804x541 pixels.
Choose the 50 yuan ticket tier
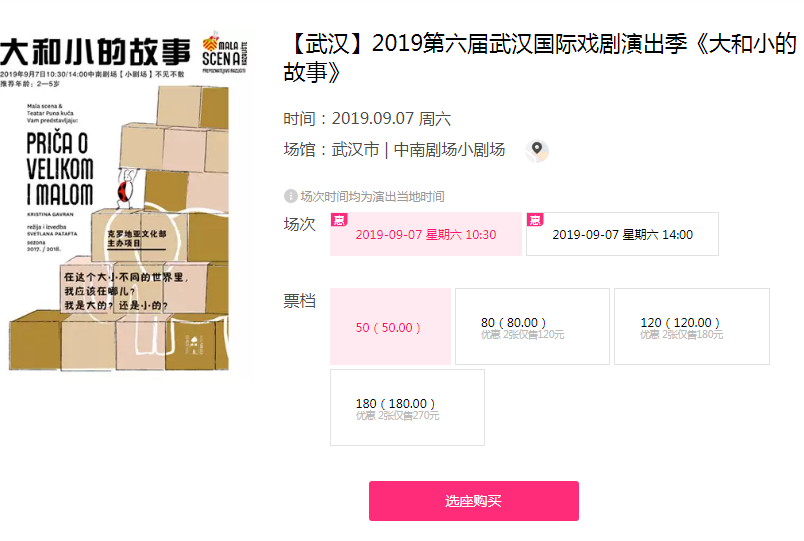(390, 327)
